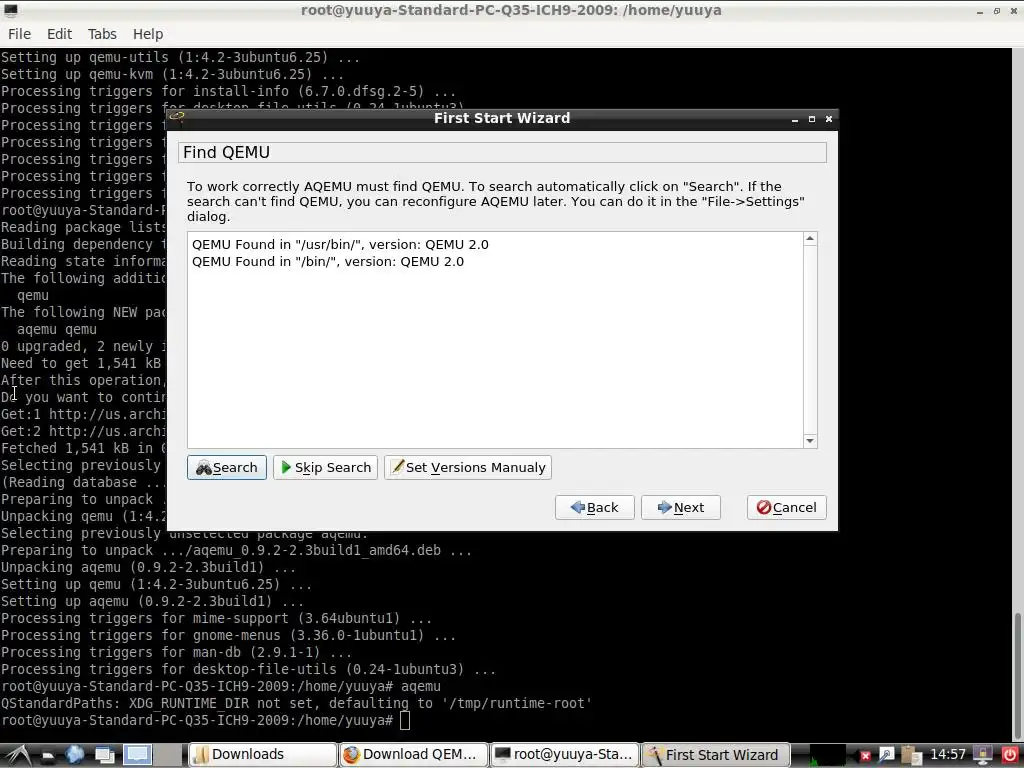
Task: Open the terminal Edit menu
Action: [59, 34]
